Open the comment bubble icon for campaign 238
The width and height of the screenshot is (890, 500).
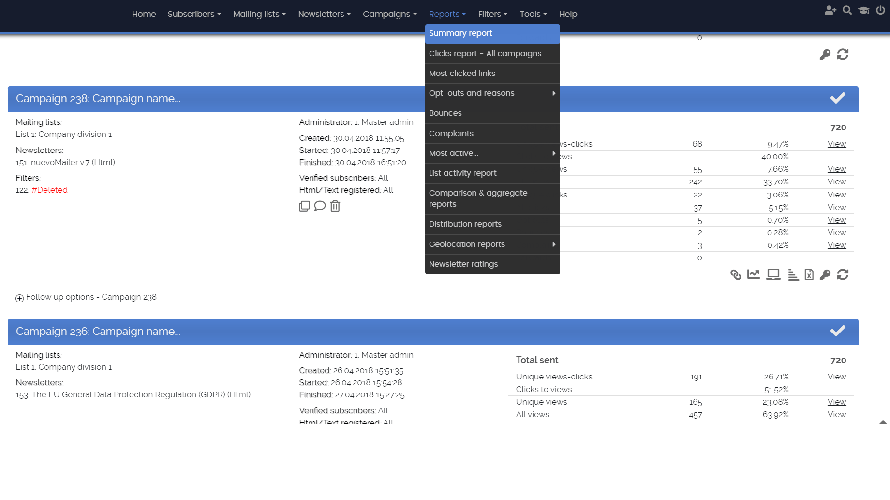click(320, 206)
